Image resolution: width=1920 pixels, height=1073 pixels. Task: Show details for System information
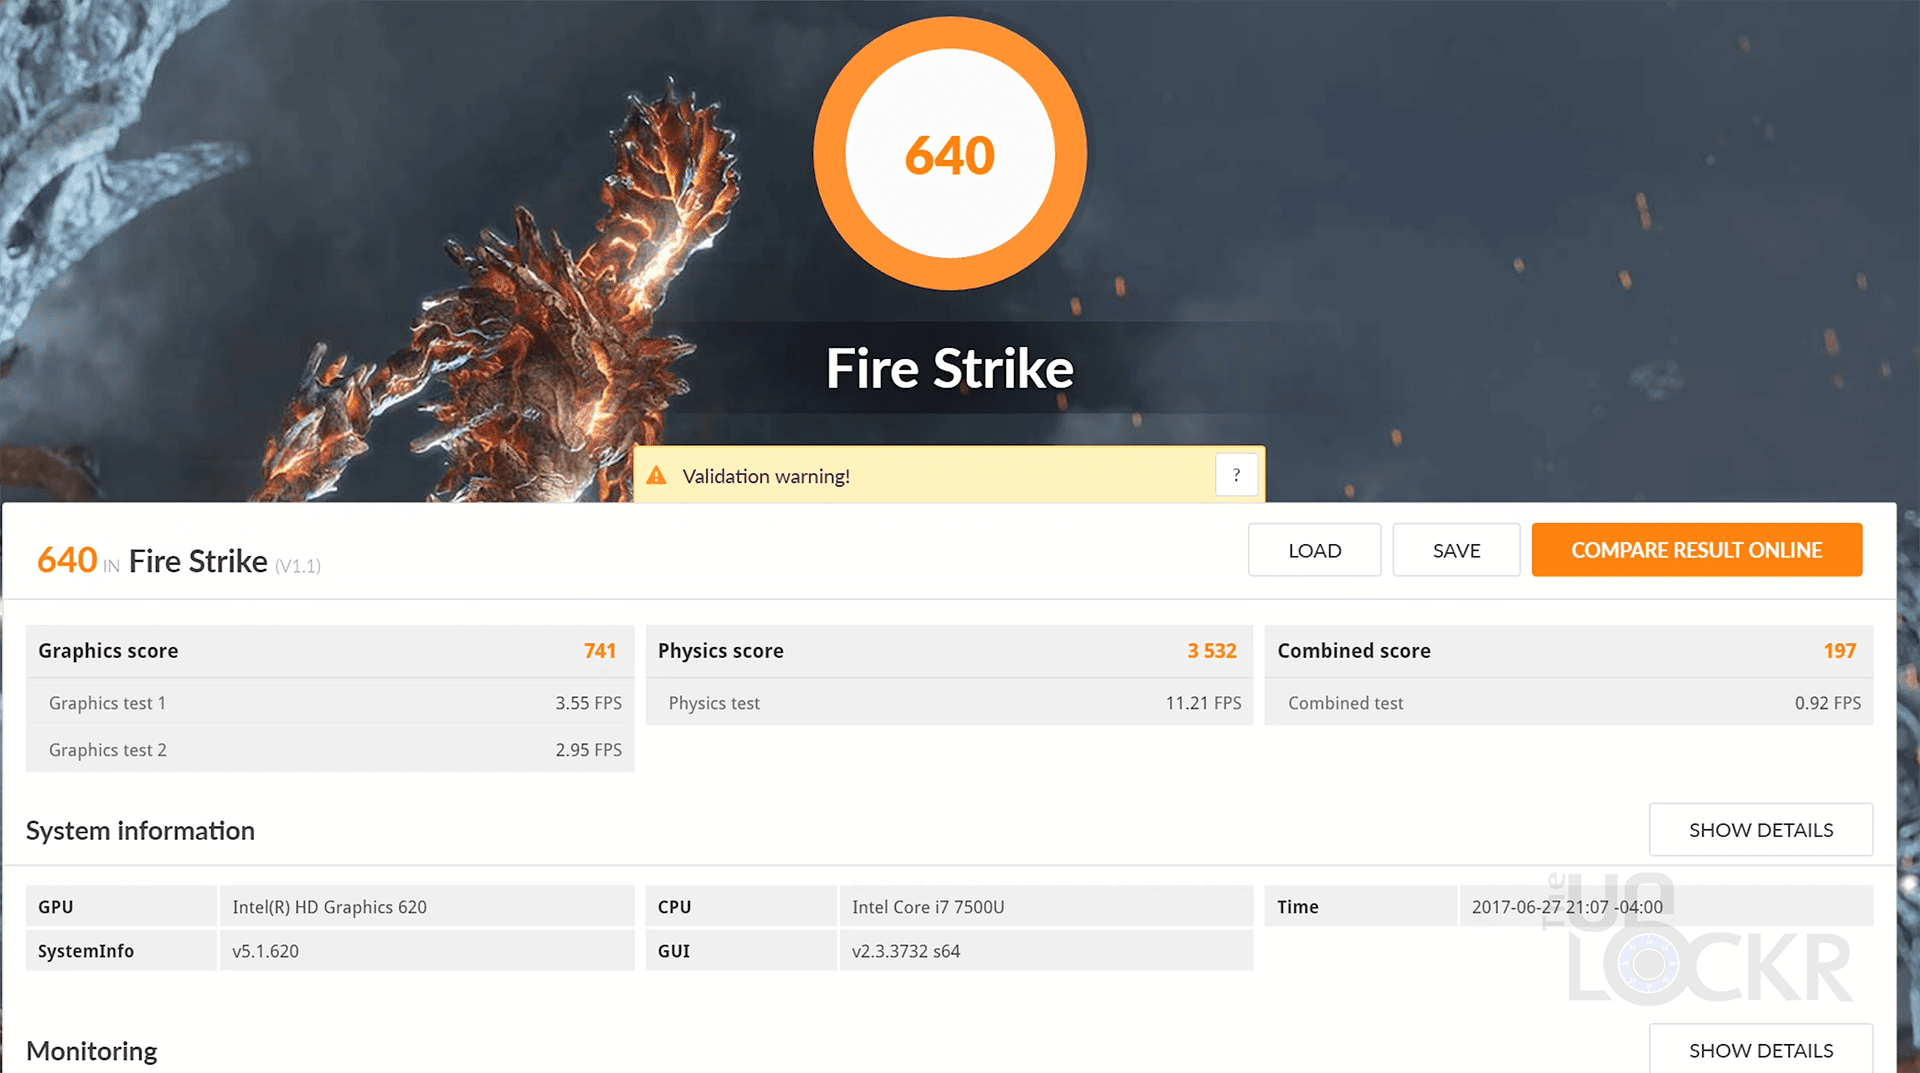point(1760,830)
